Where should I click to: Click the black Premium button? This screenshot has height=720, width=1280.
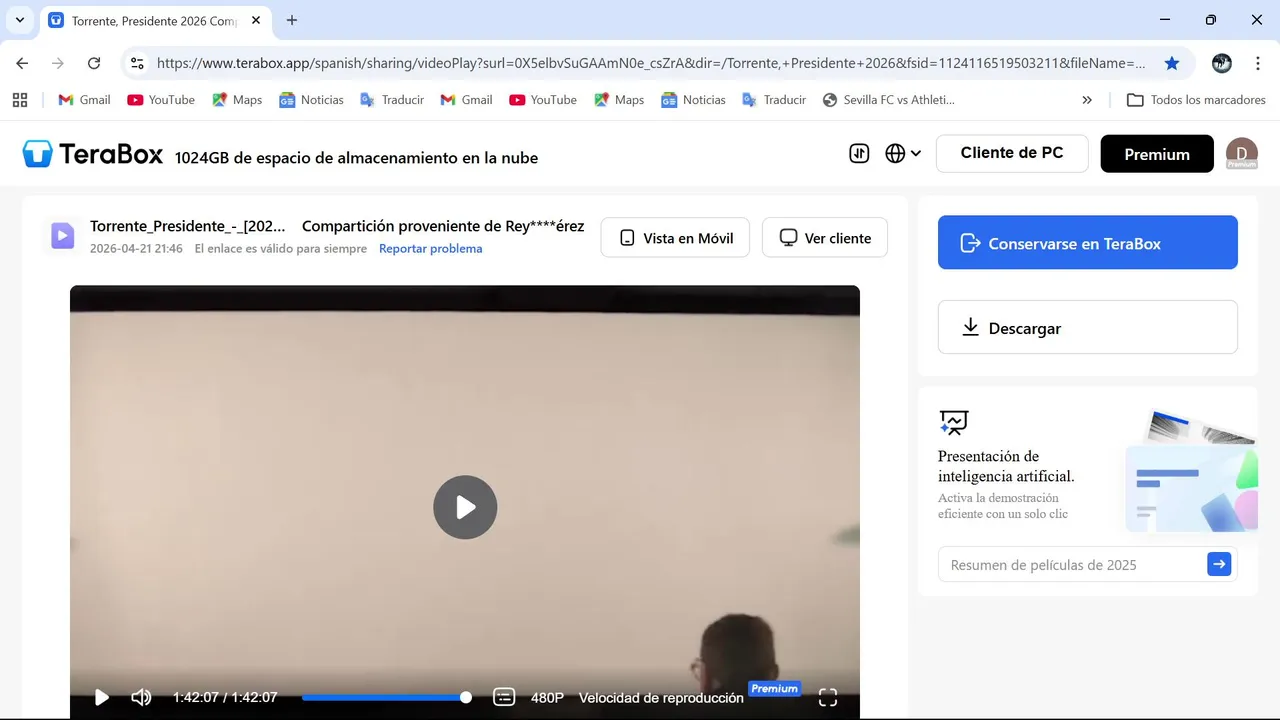[x=1157, y=154]
